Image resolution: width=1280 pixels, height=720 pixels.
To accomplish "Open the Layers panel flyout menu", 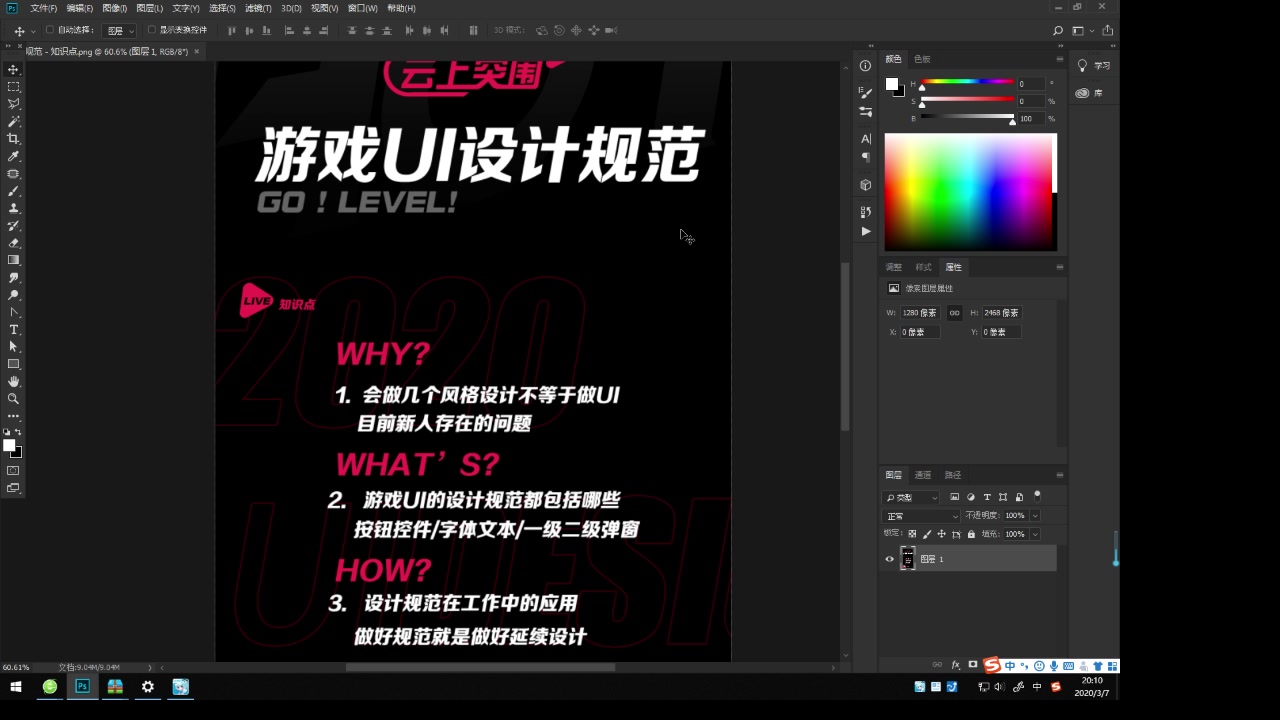I will pos(1059,475).
